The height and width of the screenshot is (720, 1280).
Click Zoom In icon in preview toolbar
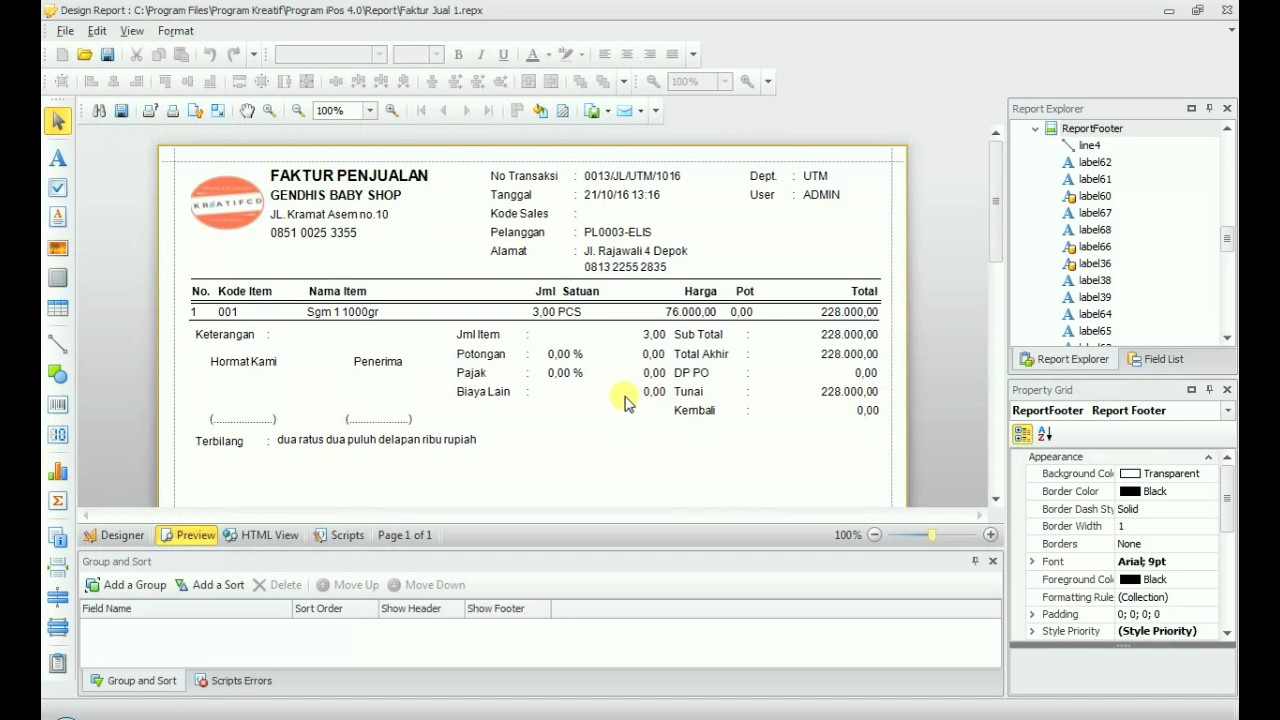(392, 111)
